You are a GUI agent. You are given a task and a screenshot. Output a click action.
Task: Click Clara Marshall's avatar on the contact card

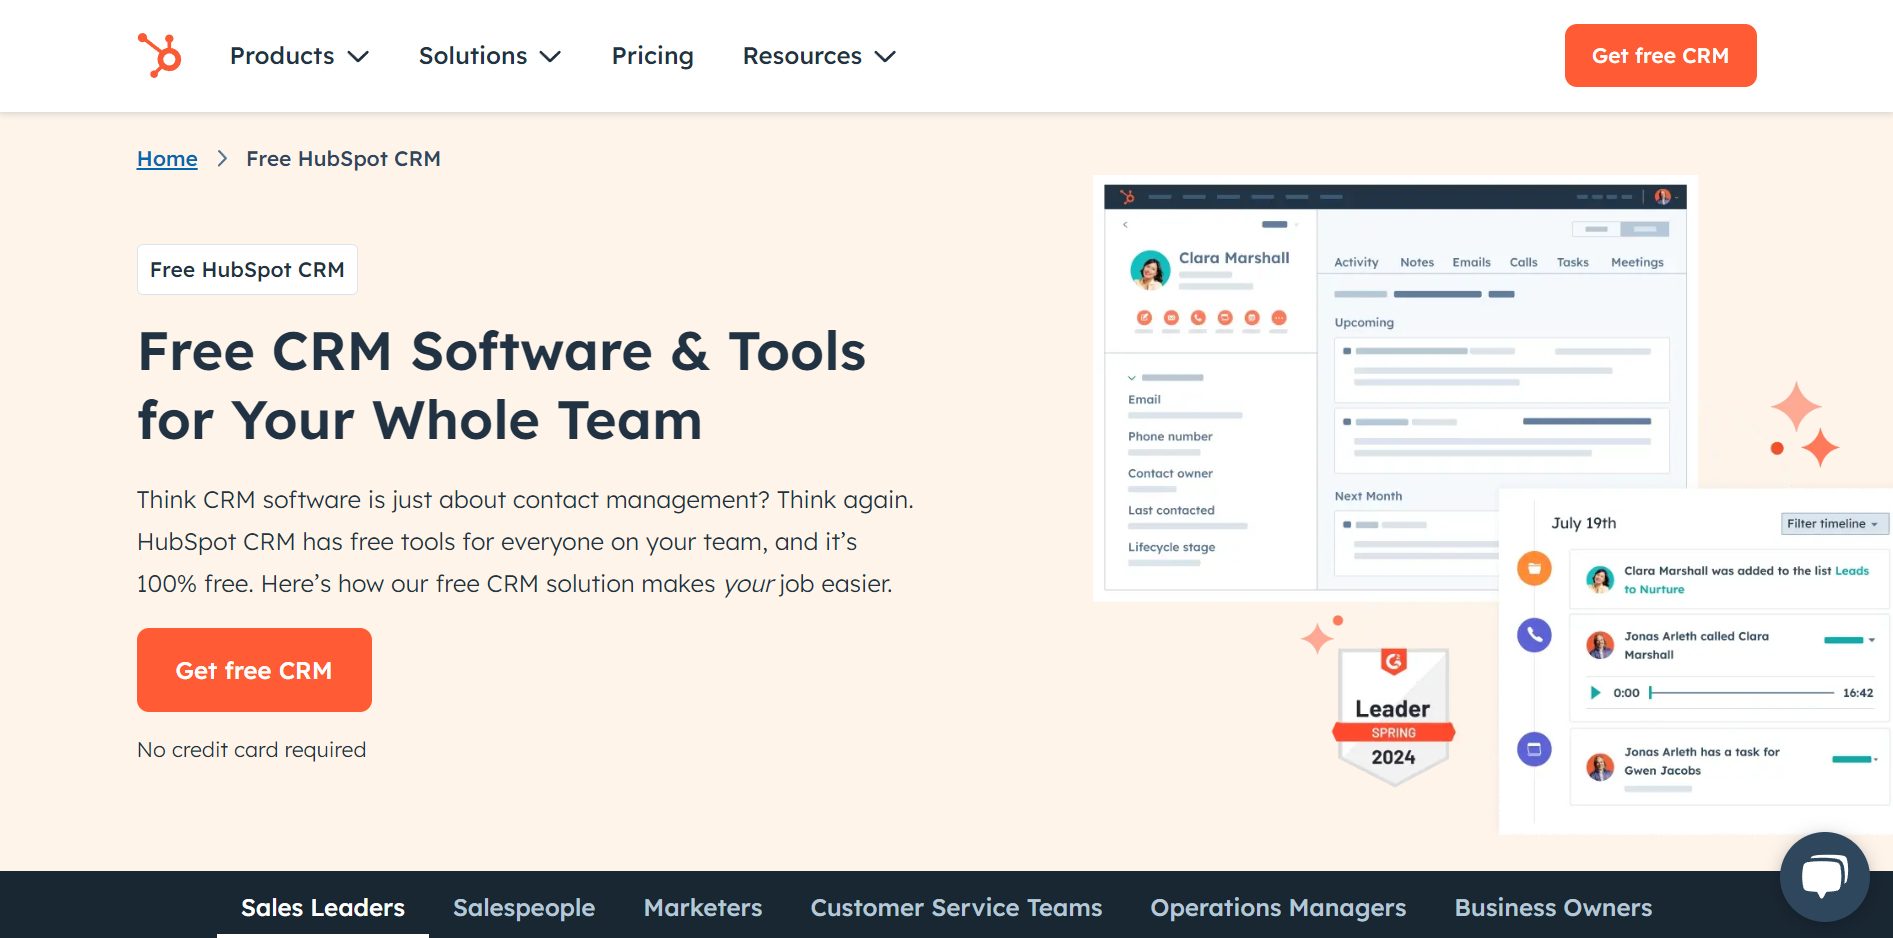[1150, 270]
